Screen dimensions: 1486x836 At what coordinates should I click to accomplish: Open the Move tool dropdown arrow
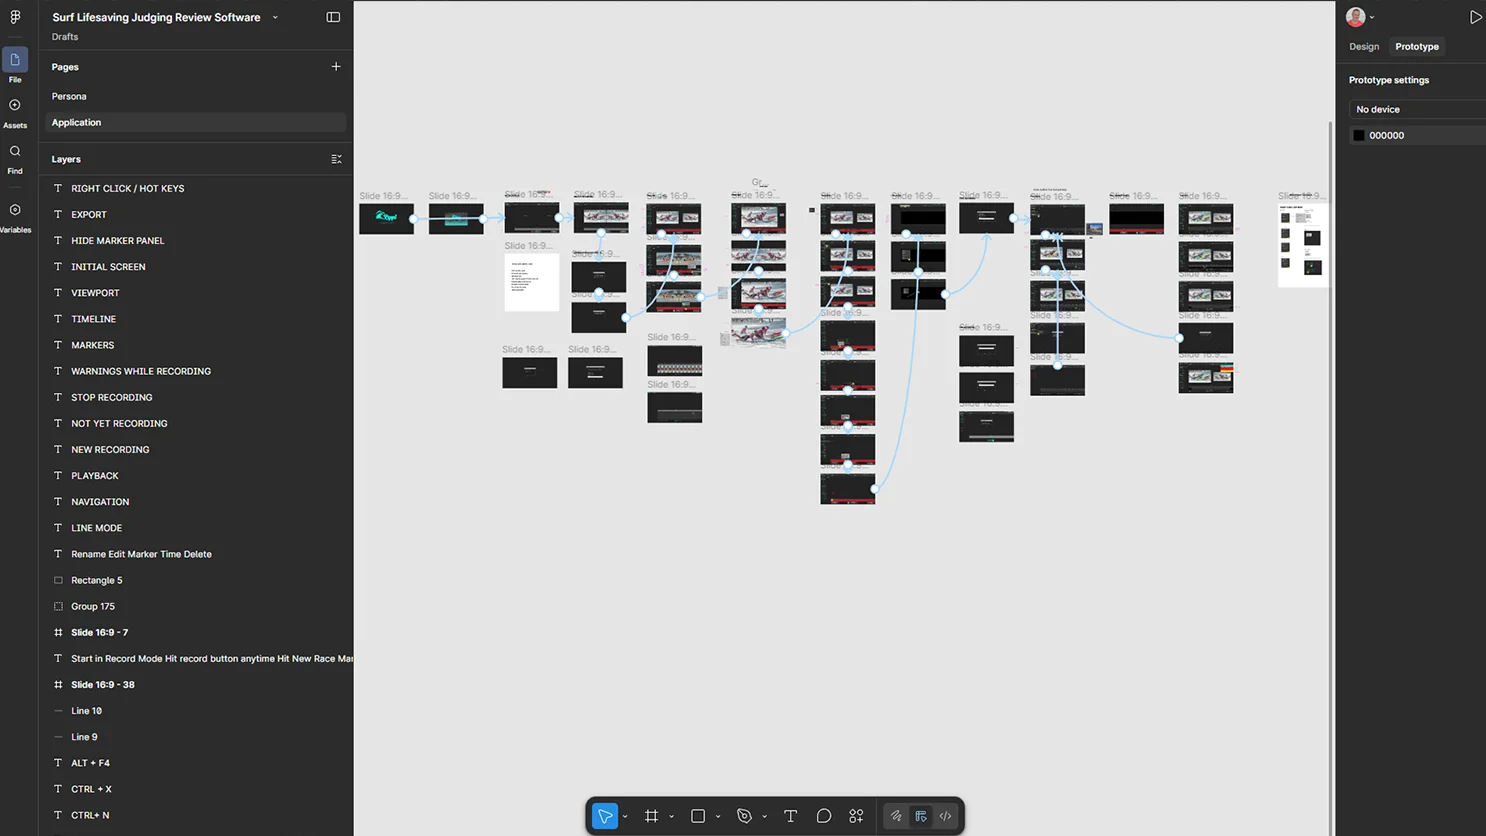(x=625, y=816)
